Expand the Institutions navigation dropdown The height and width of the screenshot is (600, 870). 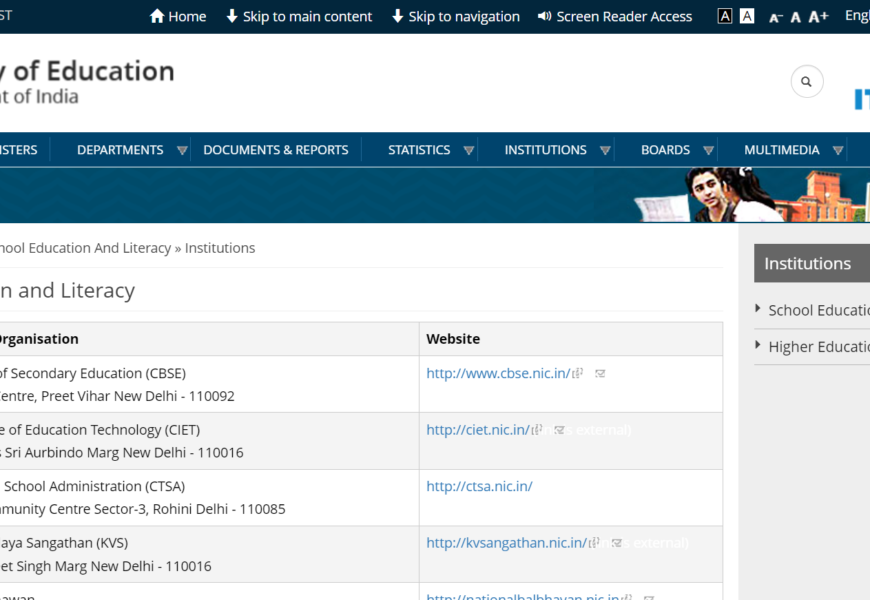(605, 150)
